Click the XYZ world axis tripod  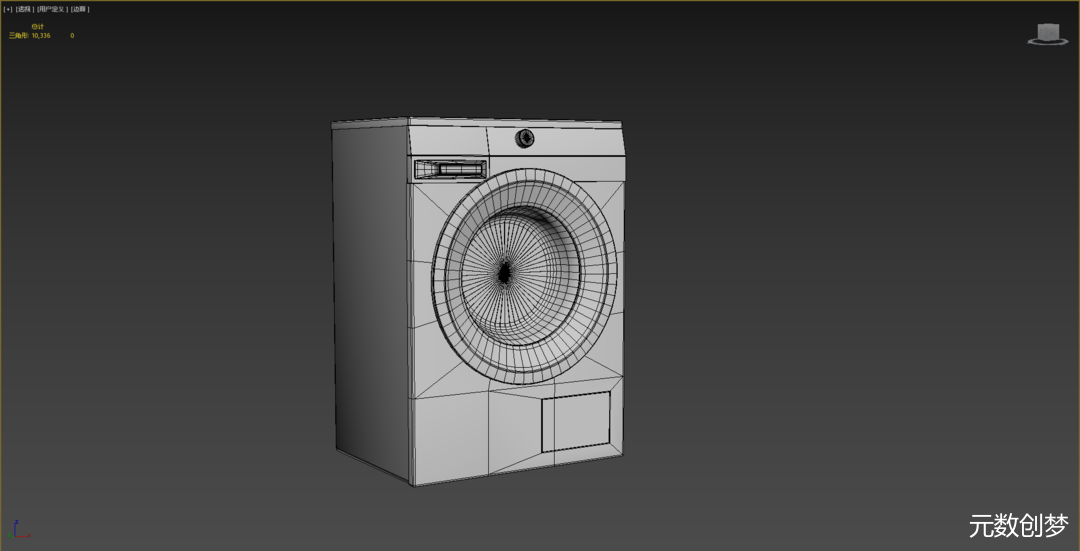point(19,530)
